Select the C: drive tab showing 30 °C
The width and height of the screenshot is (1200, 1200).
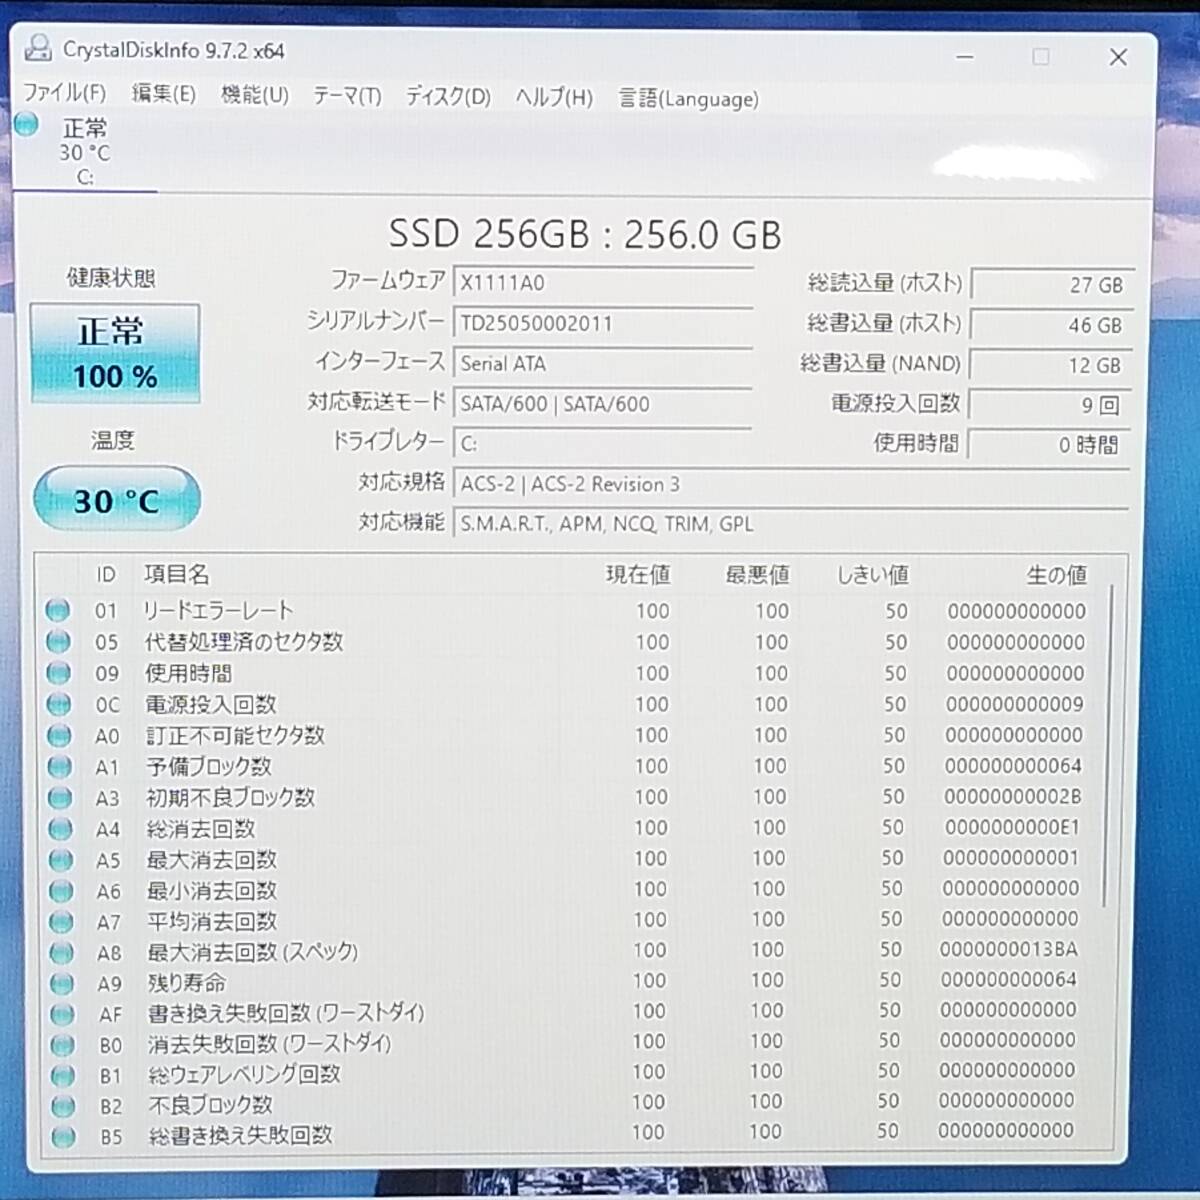click(85, 152)
